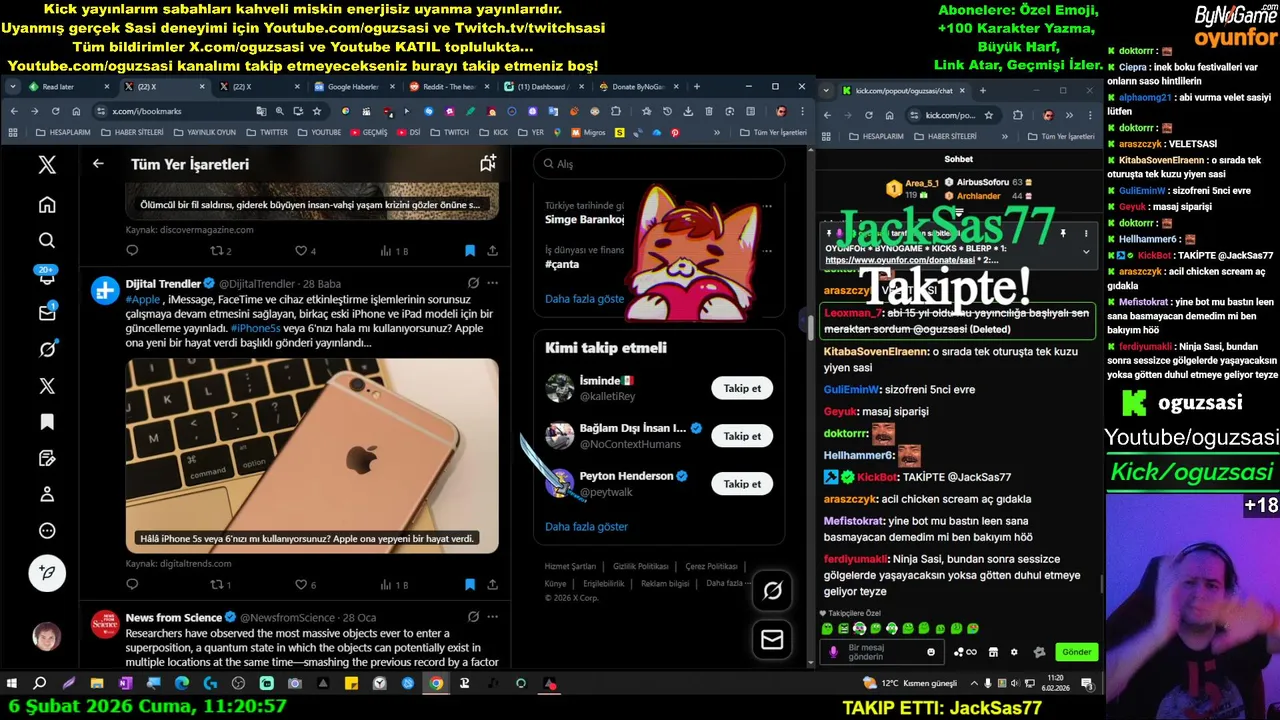Open Profile person icon in X sidebar
The height and width of the screenshot is (720, 1280).
click(x=47, y=494)
